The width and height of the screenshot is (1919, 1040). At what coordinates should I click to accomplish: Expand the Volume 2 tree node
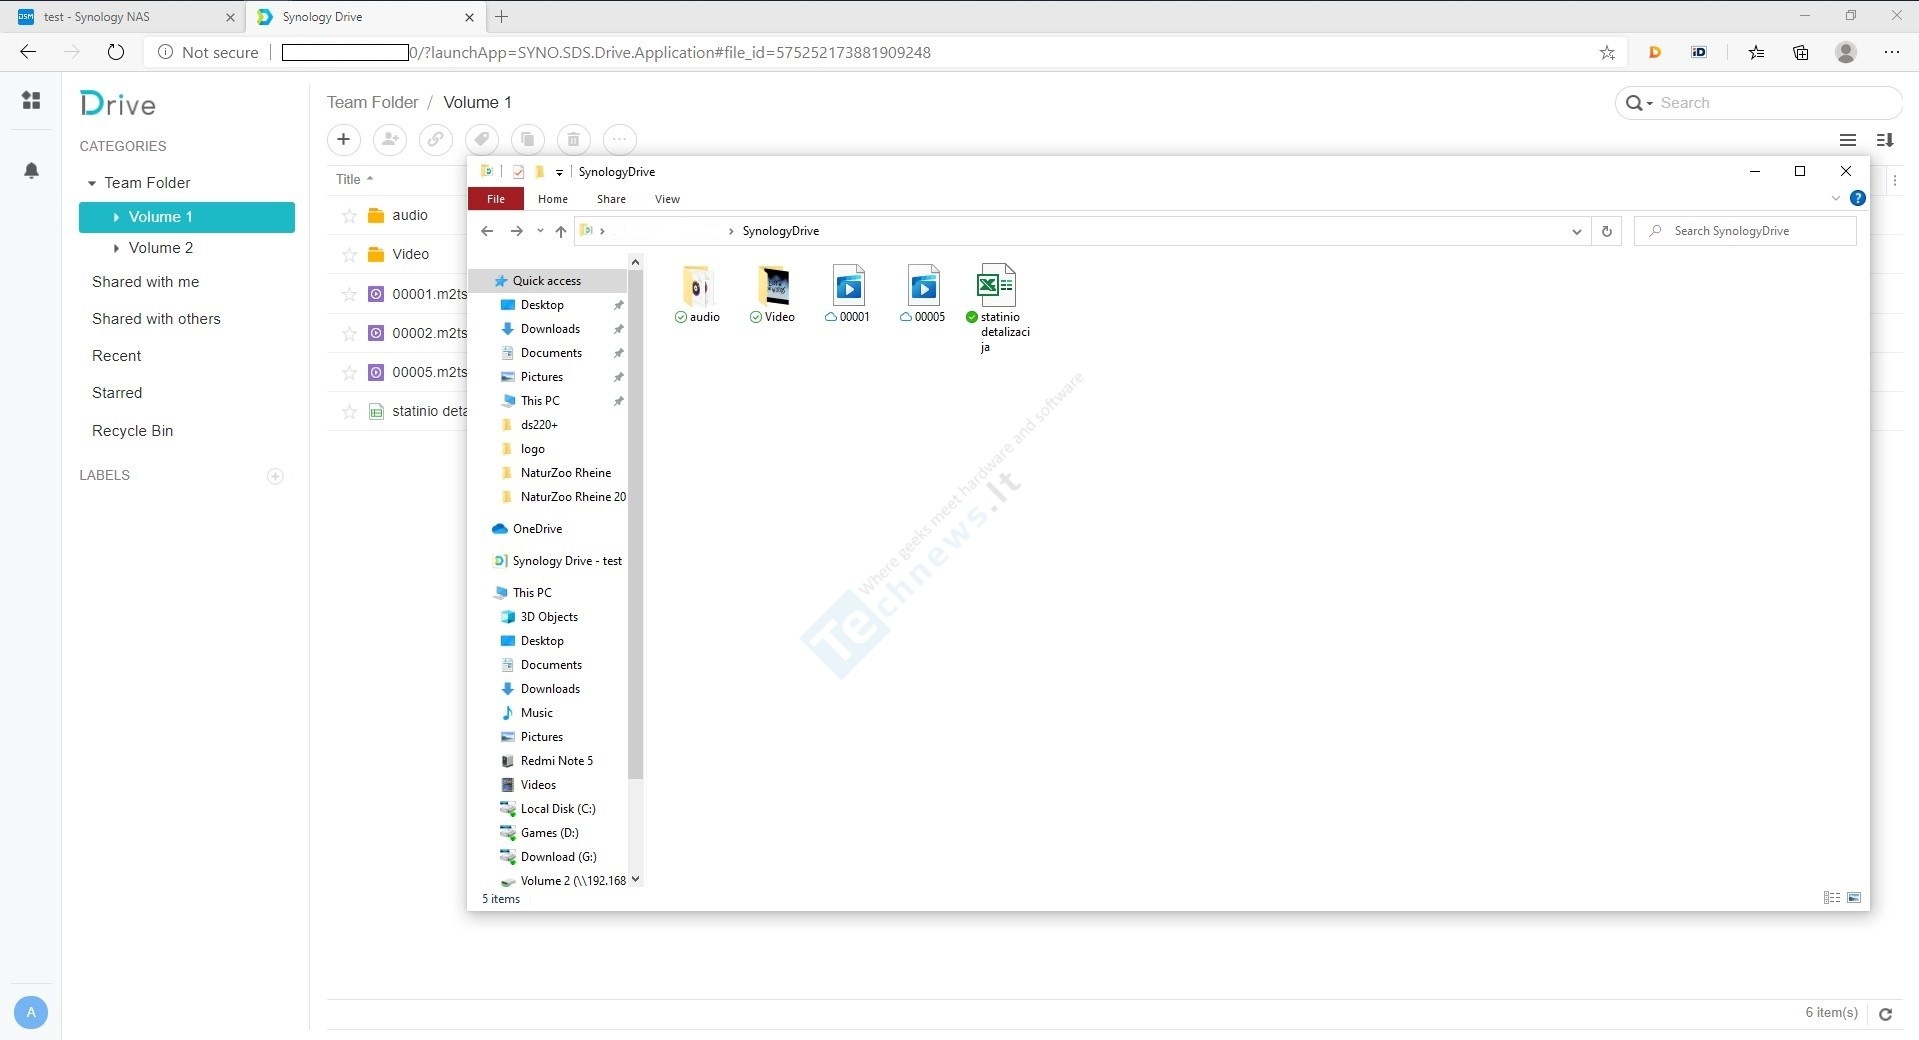click(116, 248)
